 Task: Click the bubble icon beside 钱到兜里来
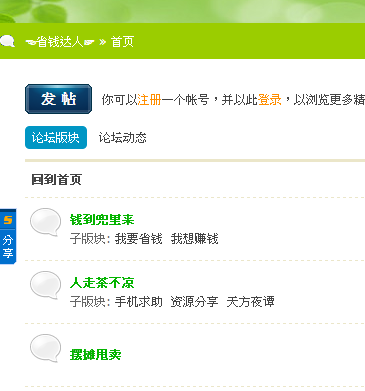point(46,222)
